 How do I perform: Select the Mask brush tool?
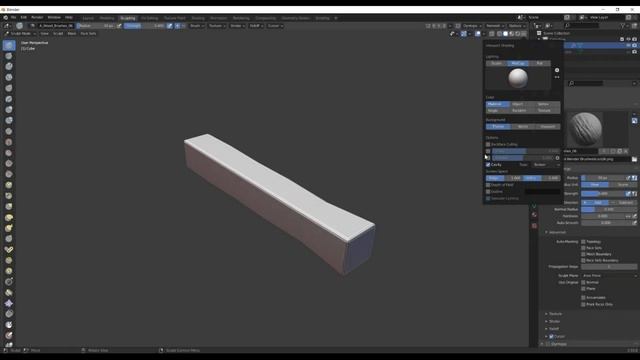[x=9, y=325]
